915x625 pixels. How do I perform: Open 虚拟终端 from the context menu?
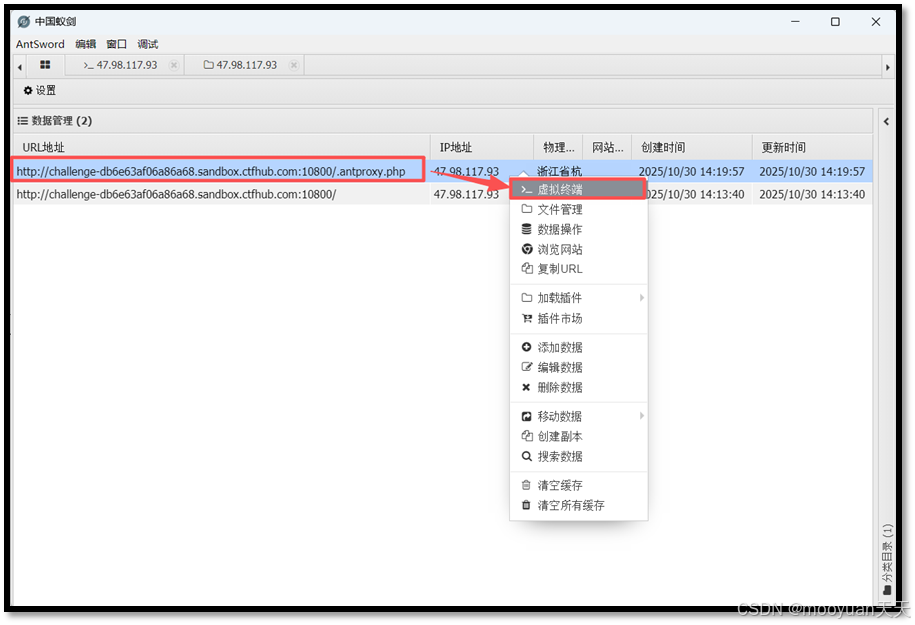point(578,190)
